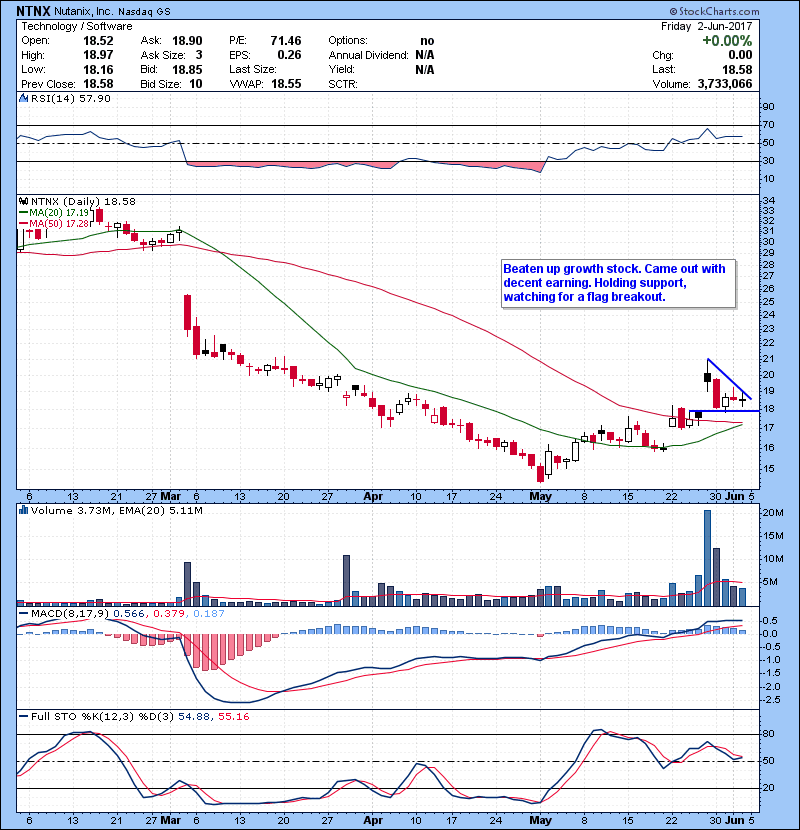The image size is (800, 830).
Task: Click the Volume 3.73M, EMA(20) label
Action: tap(116, 511)
